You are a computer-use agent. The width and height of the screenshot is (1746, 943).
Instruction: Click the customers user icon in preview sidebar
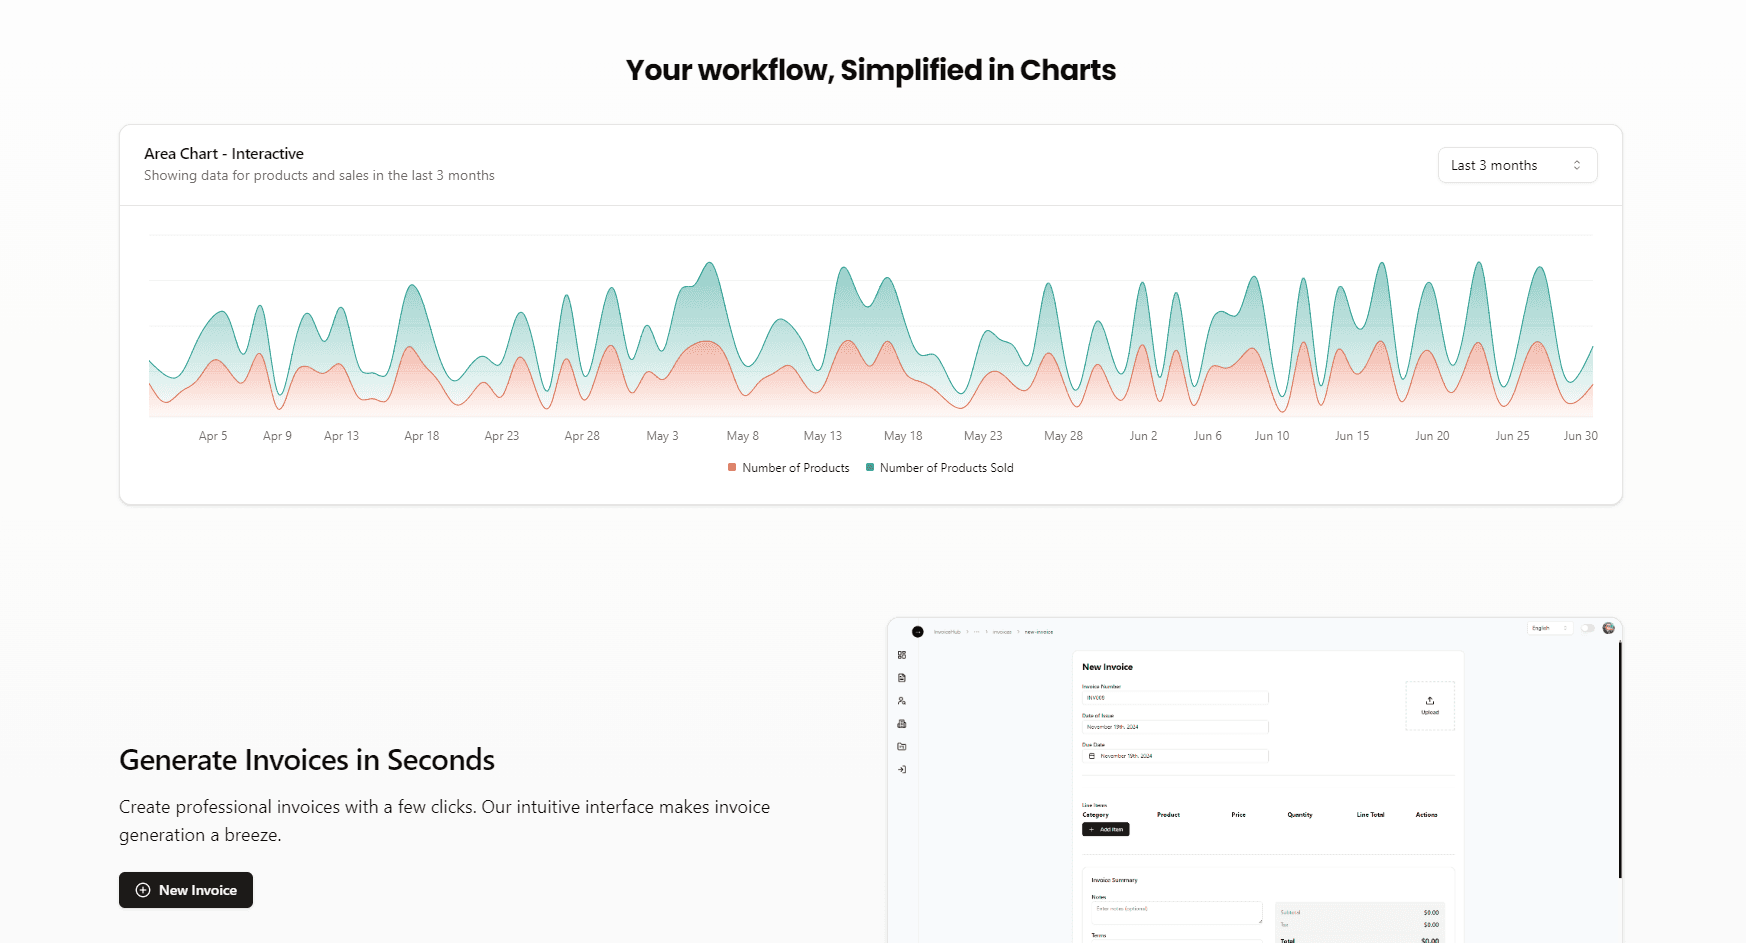click(x=902, y=701)
